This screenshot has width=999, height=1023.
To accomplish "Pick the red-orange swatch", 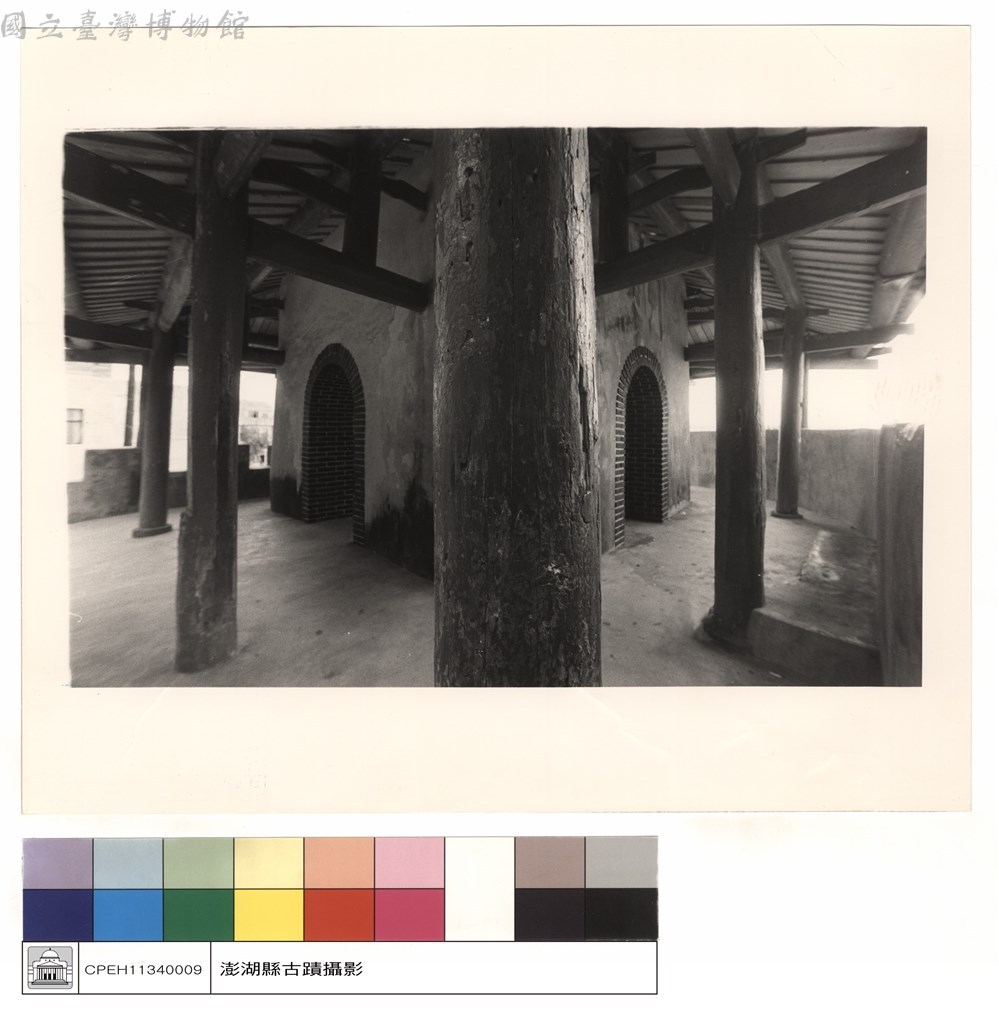I will point(339,915).
